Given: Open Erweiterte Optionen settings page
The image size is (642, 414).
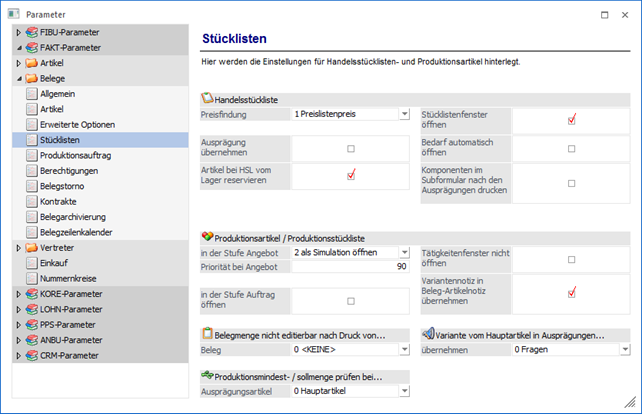Looking at the screenshot, I should (x=83, y=124).
